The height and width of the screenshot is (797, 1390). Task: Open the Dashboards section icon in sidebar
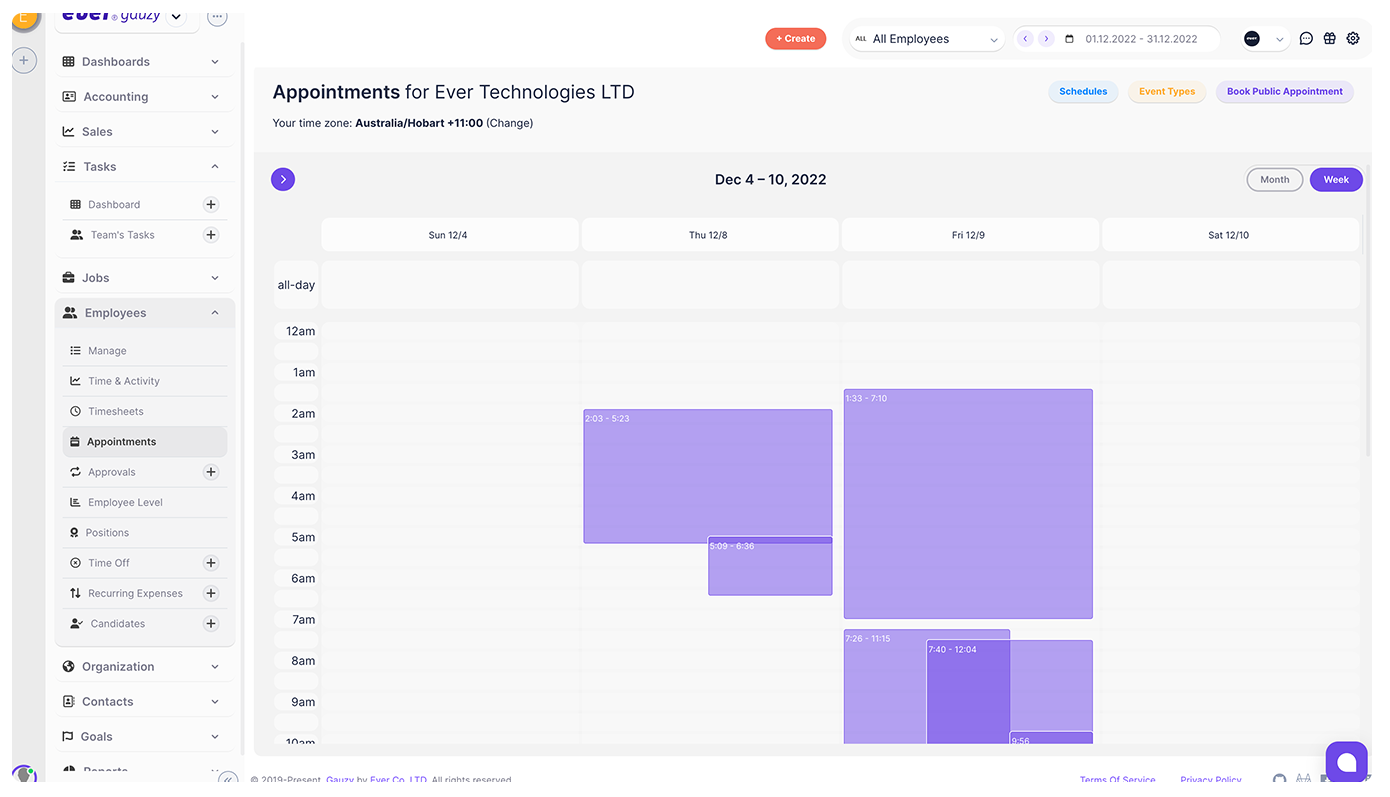[67, 61]
